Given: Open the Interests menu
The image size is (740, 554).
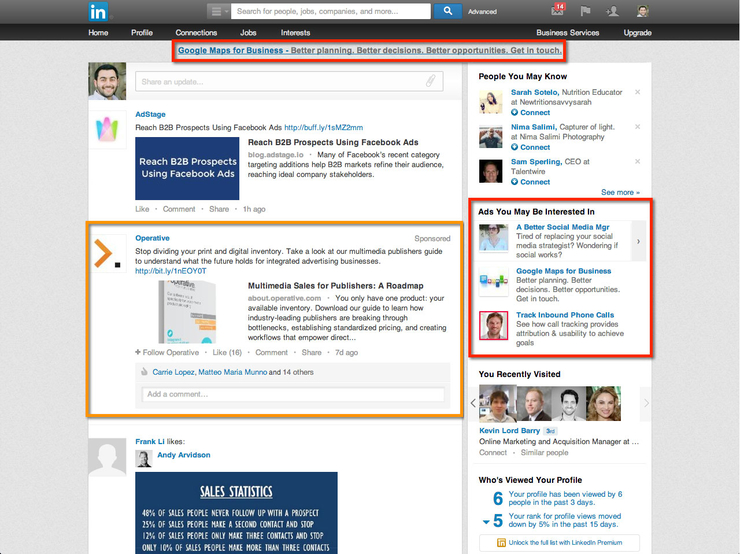Looking at the screenshot, I should [x=295, y=33].
